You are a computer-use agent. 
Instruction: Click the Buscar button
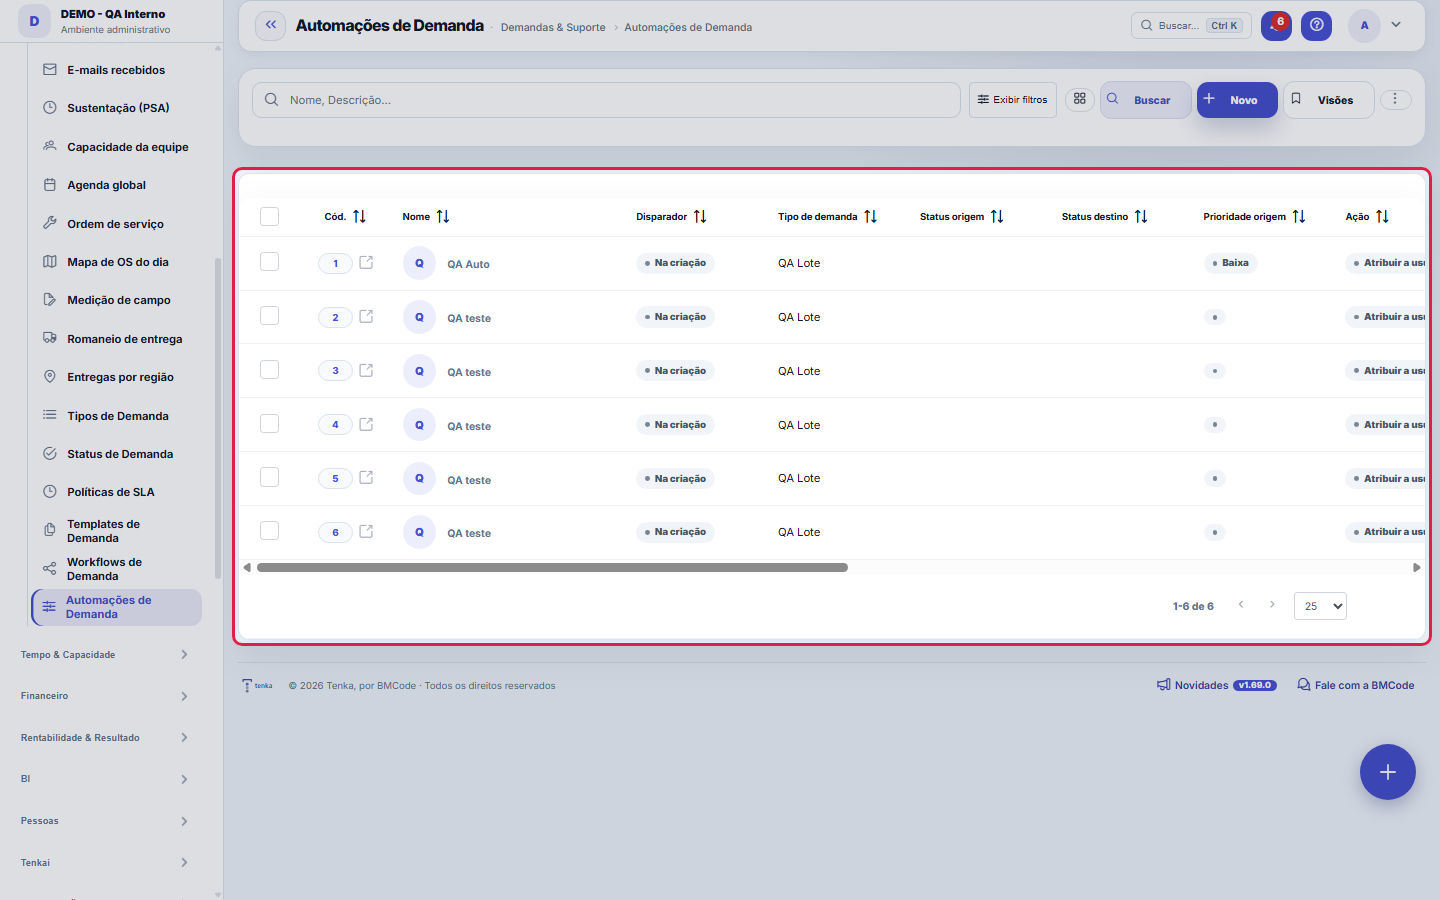(1146, 100)
